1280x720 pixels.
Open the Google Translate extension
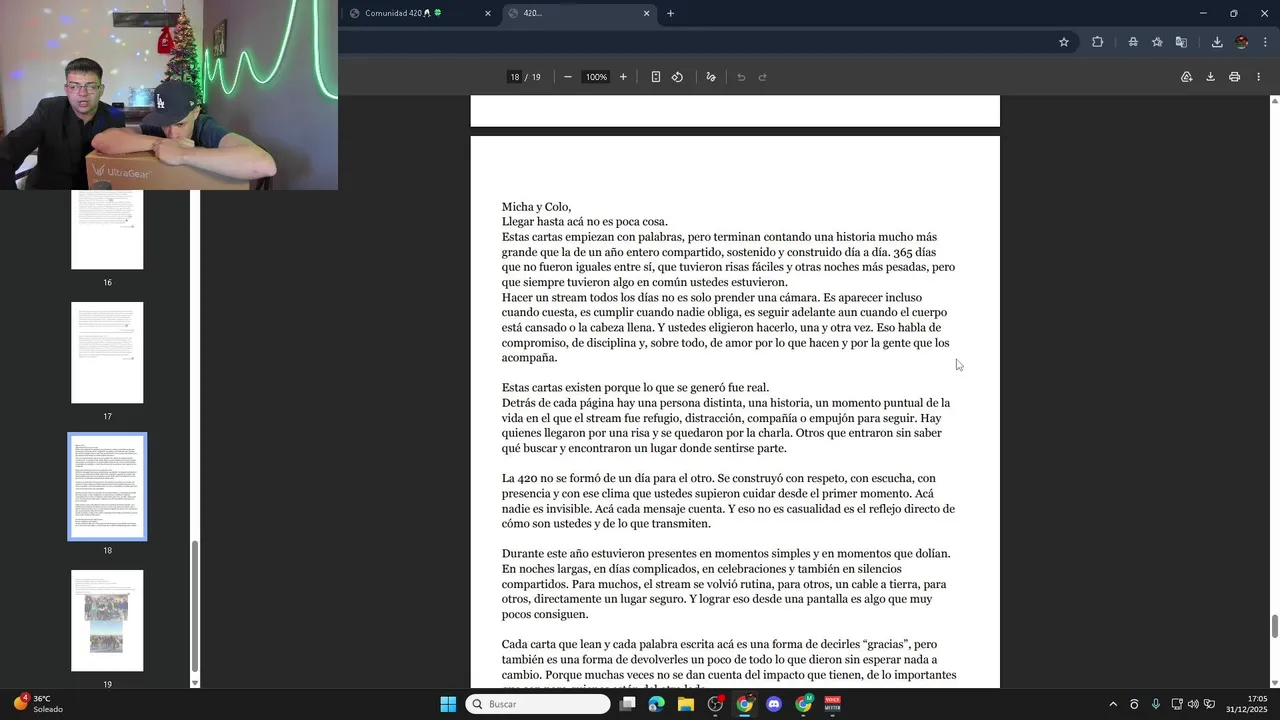click(x=1181, y=42)
